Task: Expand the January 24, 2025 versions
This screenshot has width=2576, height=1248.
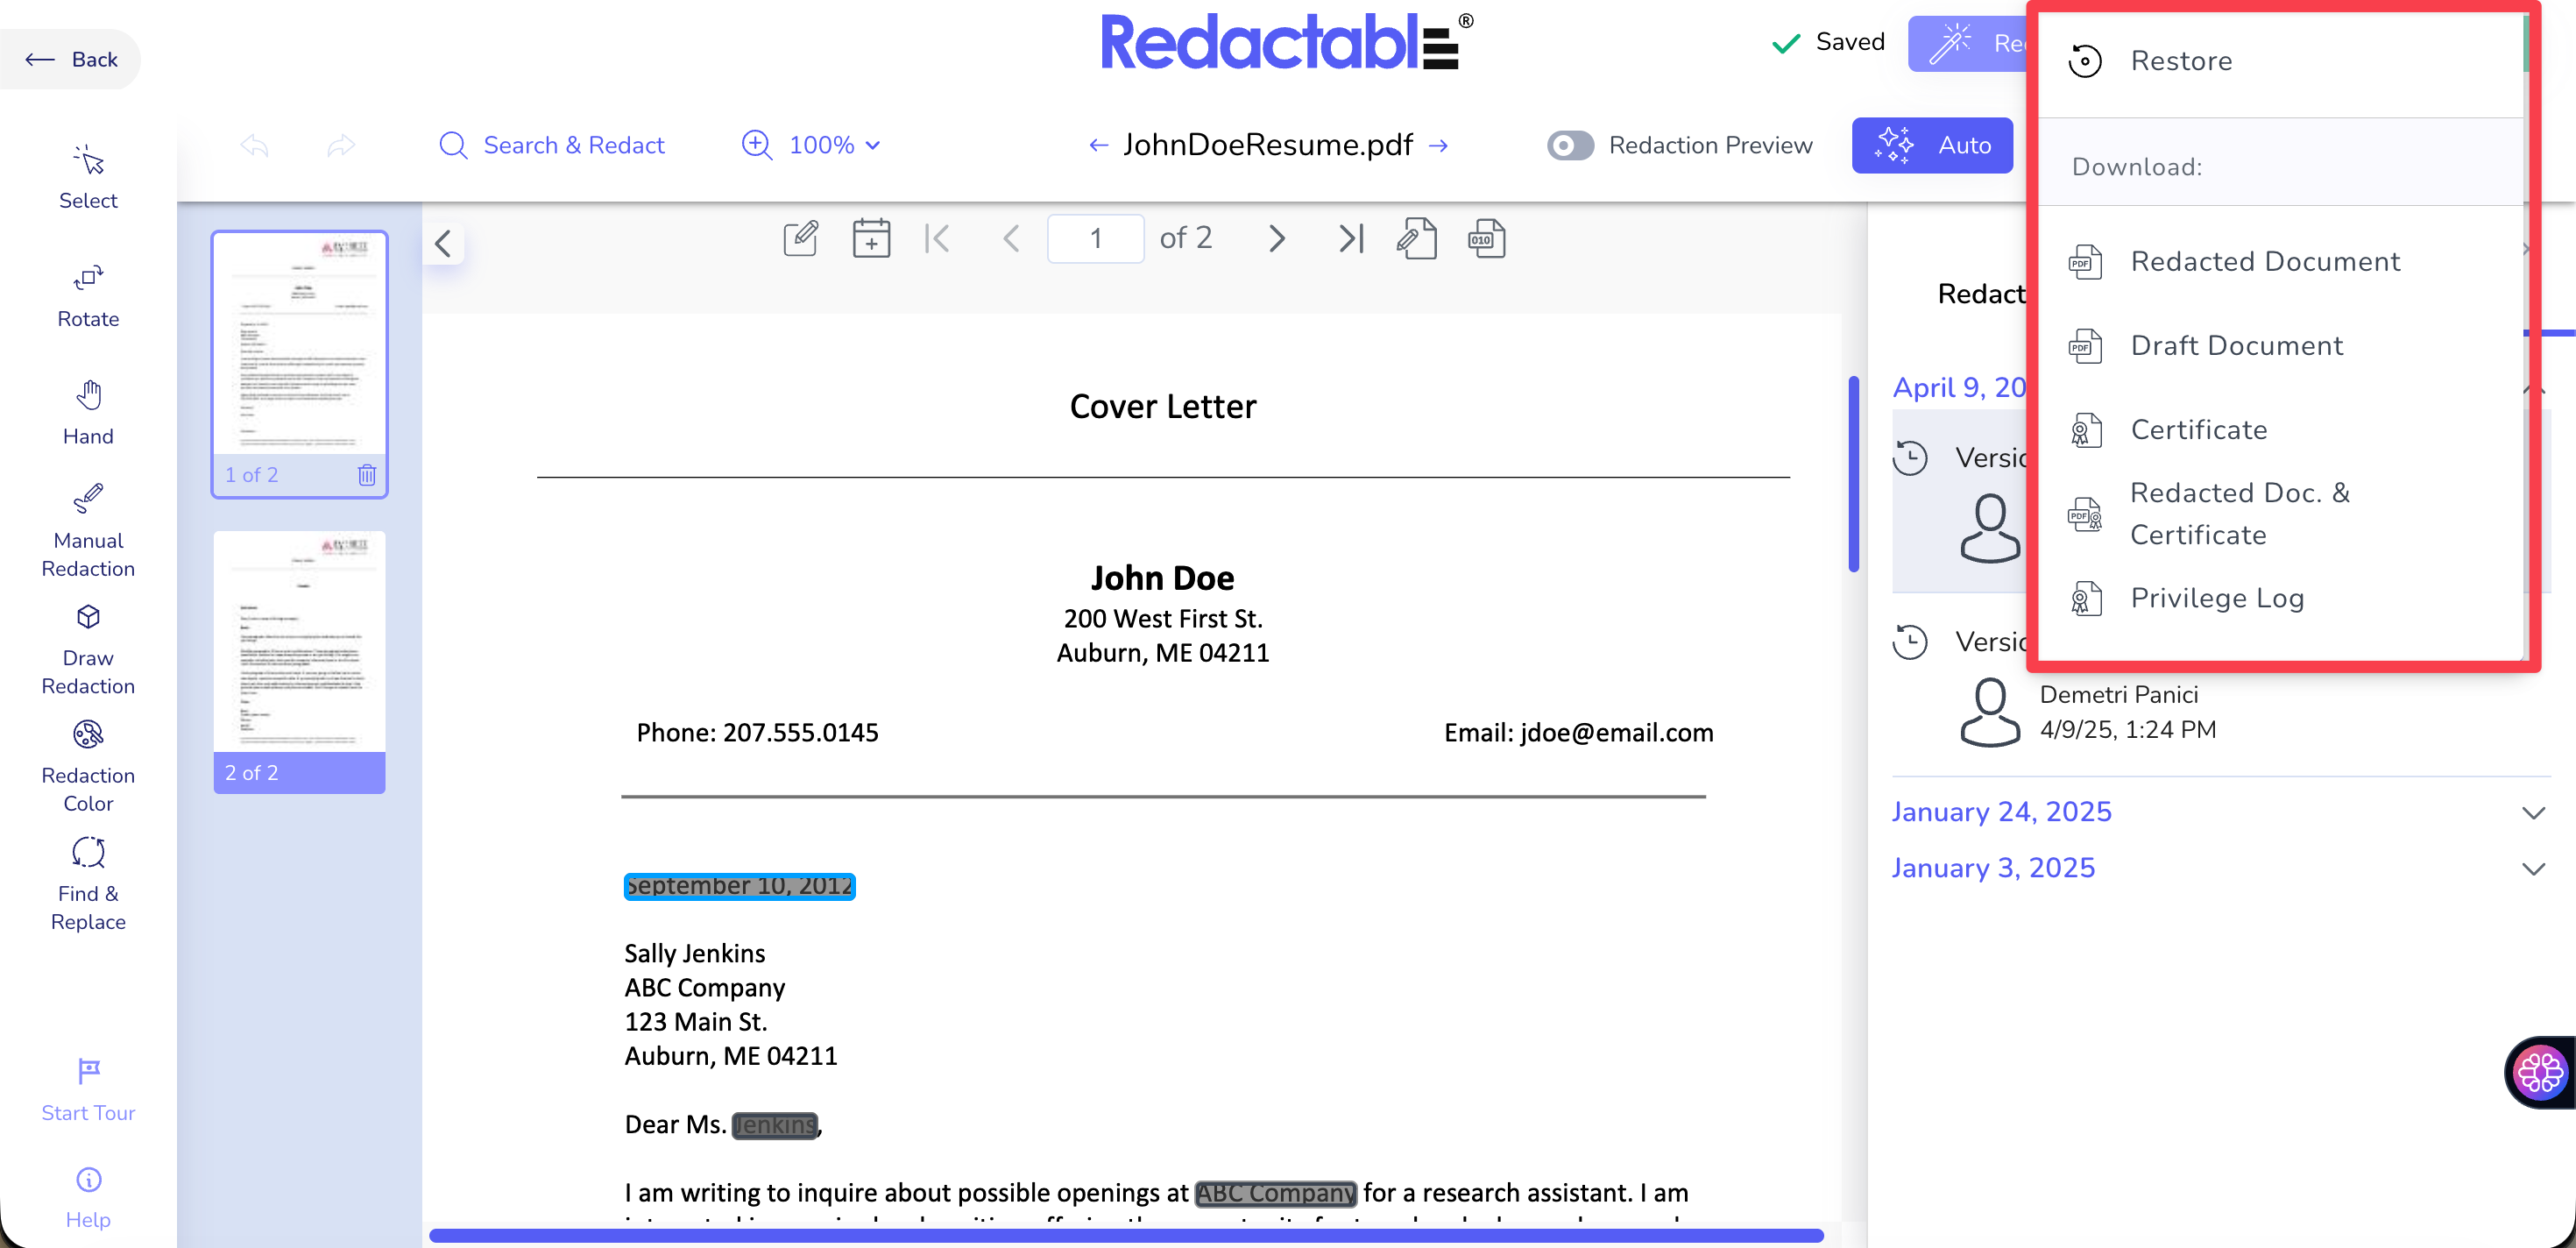Action: [x=2220, y=812]
